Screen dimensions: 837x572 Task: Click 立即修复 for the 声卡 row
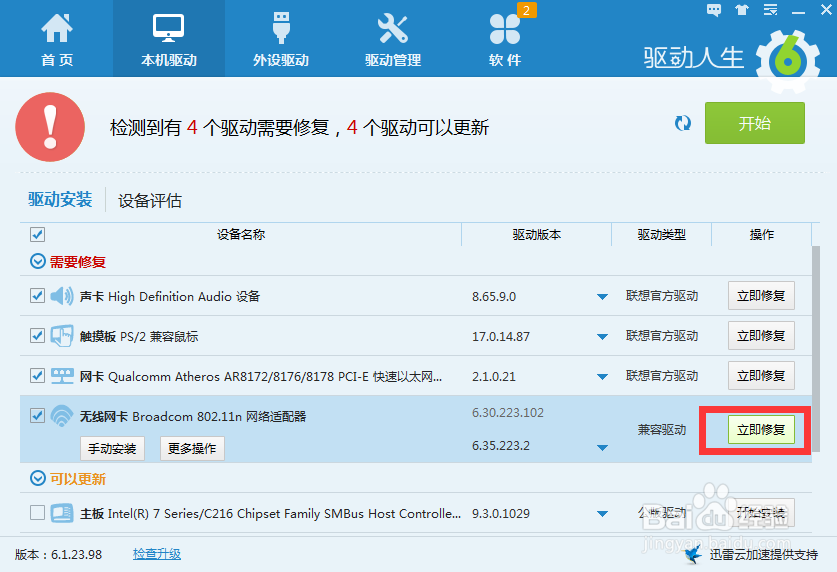coord(761,296)
